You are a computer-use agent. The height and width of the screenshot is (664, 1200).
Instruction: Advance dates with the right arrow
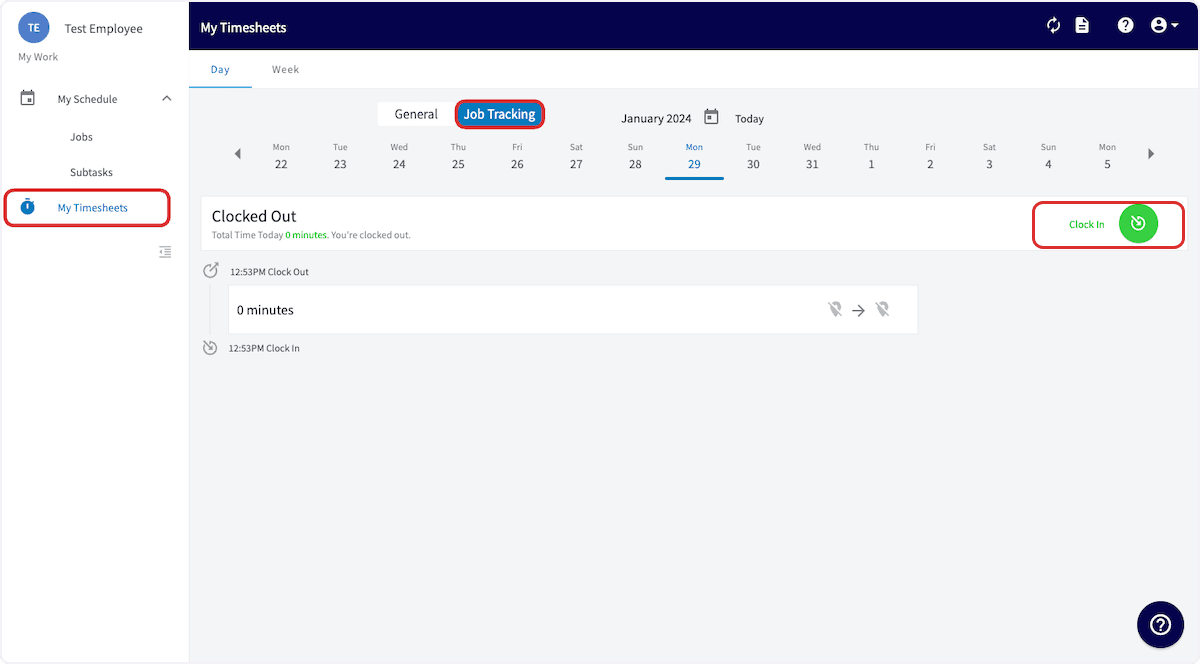[x=1151, y=154]
